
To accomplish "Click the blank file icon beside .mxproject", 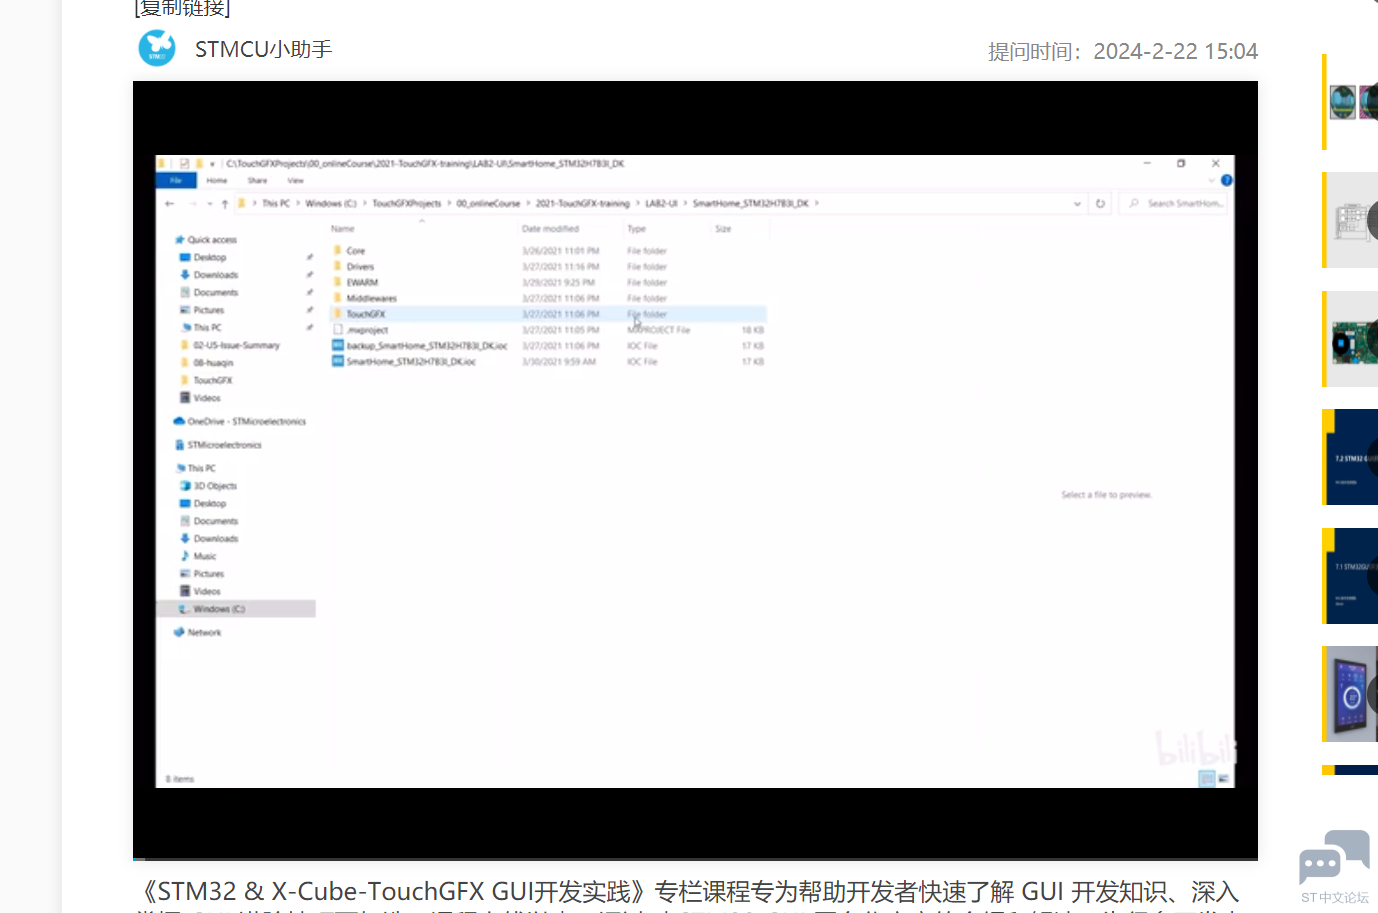I will point(338,330).
